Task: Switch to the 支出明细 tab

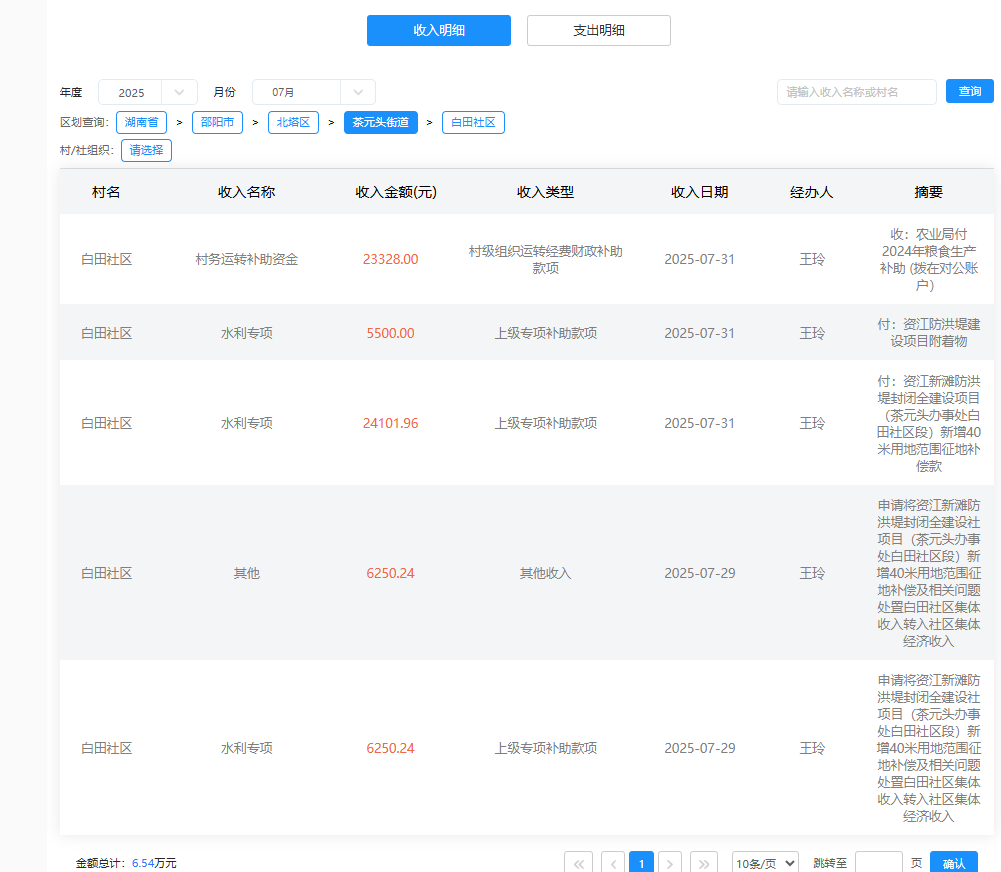Action: click(598, 31)
